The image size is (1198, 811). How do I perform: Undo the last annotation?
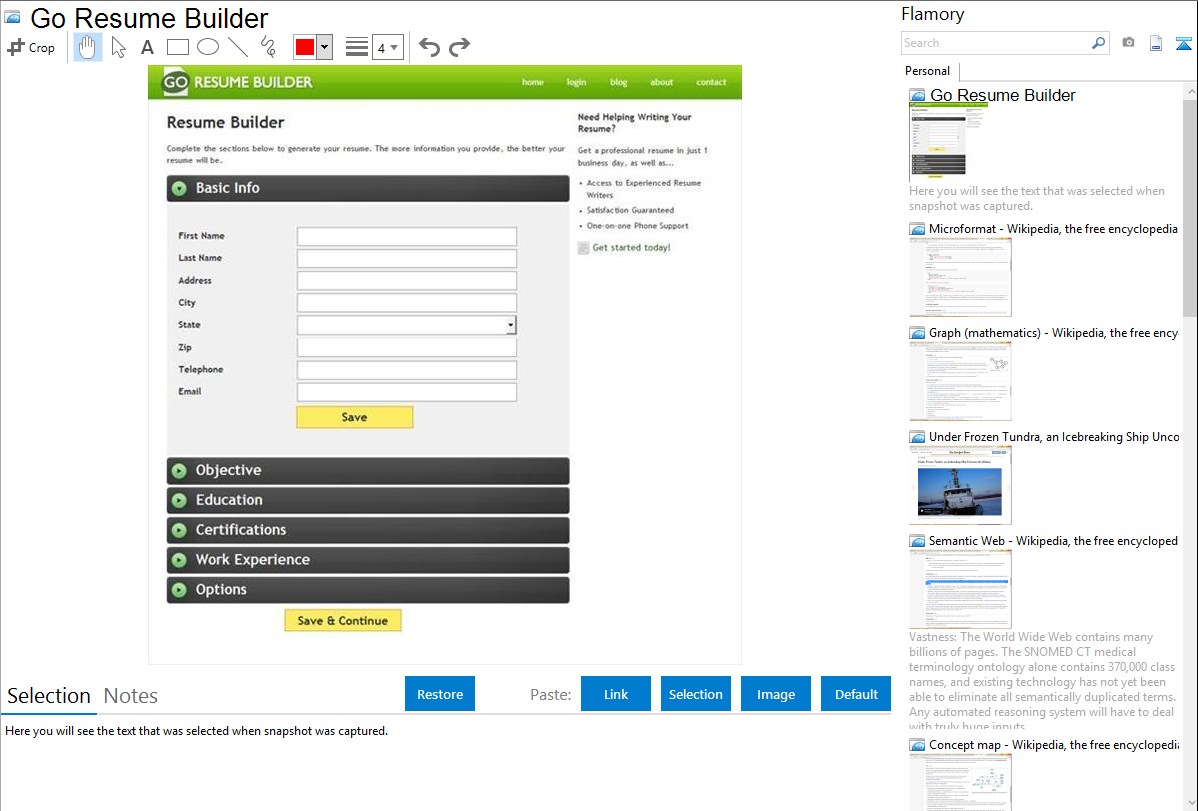429,47
